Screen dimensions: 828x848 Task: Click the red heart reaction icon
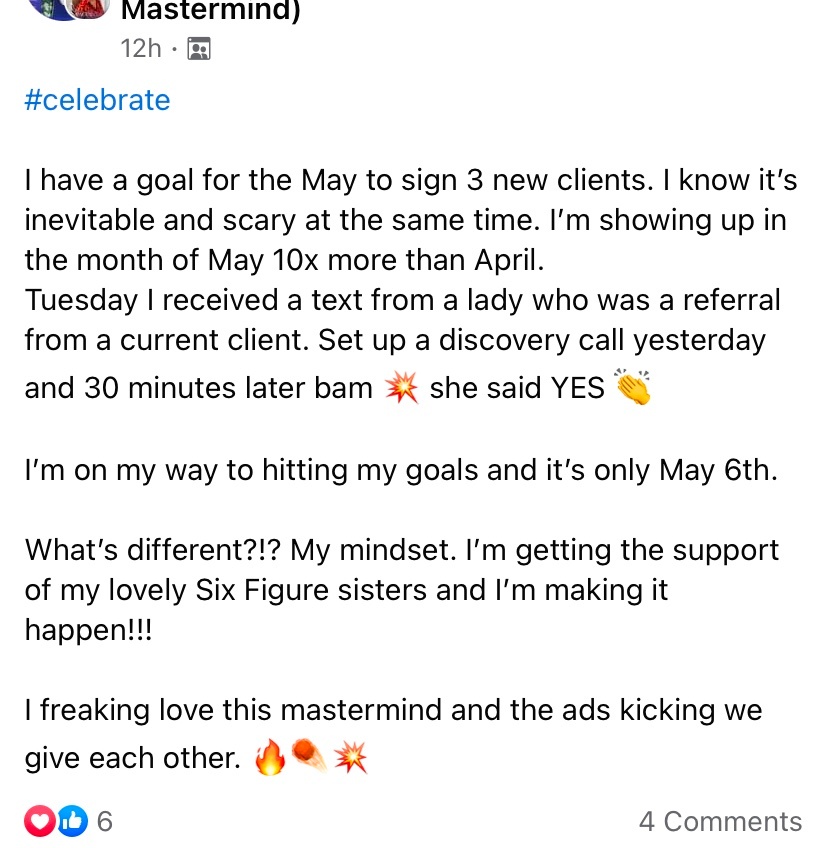(x=40, y=821)
